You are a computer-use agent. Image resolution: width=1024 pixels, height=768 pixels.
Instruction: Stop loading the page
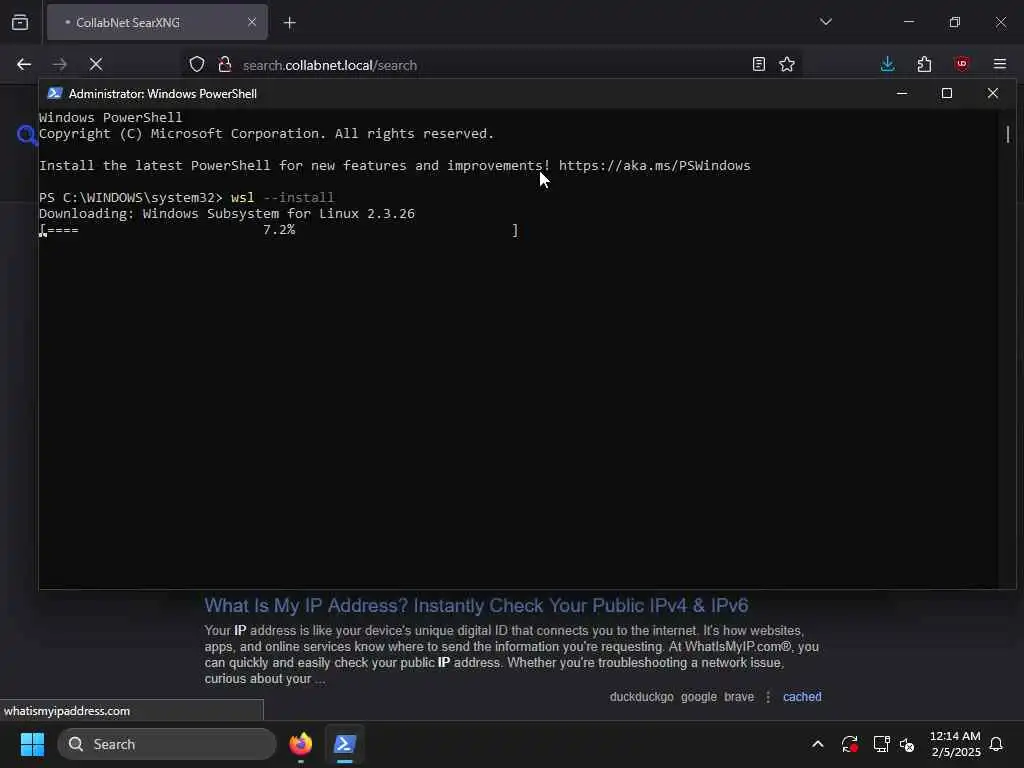coord(96,64)
